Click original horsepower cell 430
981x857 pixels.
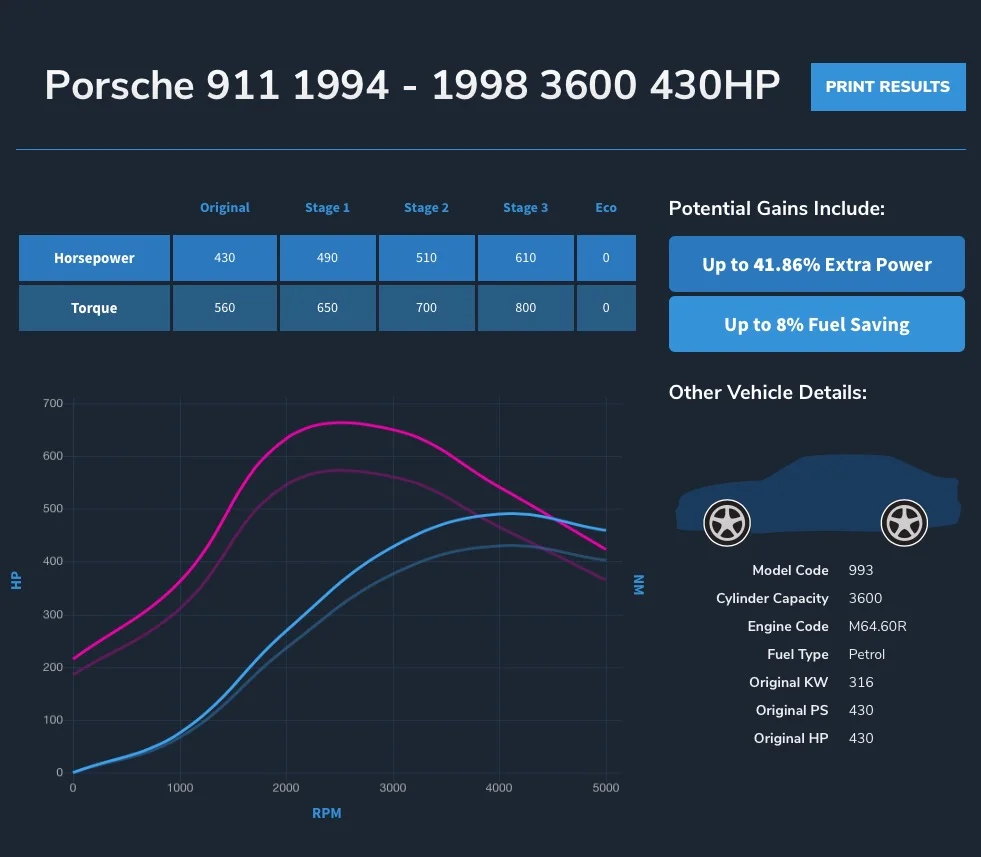tap(225, 258)
